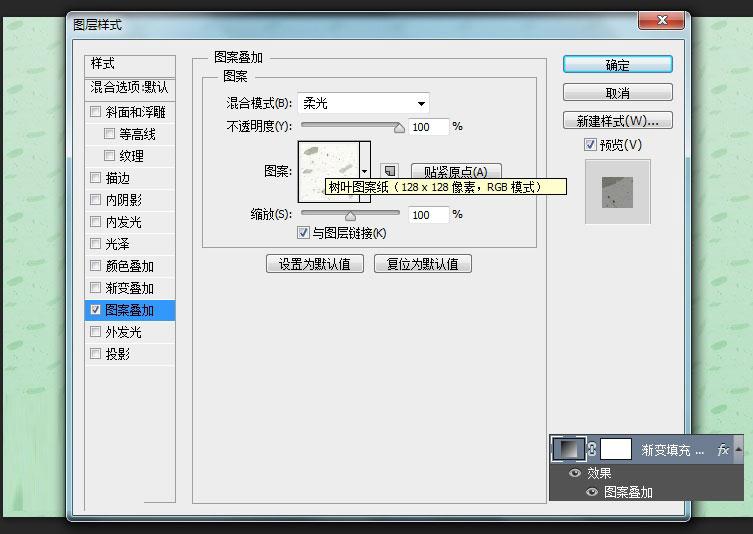Screen dimensions: 753x534
Task: Open the pattern picker dropdown arrow
Action: (x=364, y=171)
